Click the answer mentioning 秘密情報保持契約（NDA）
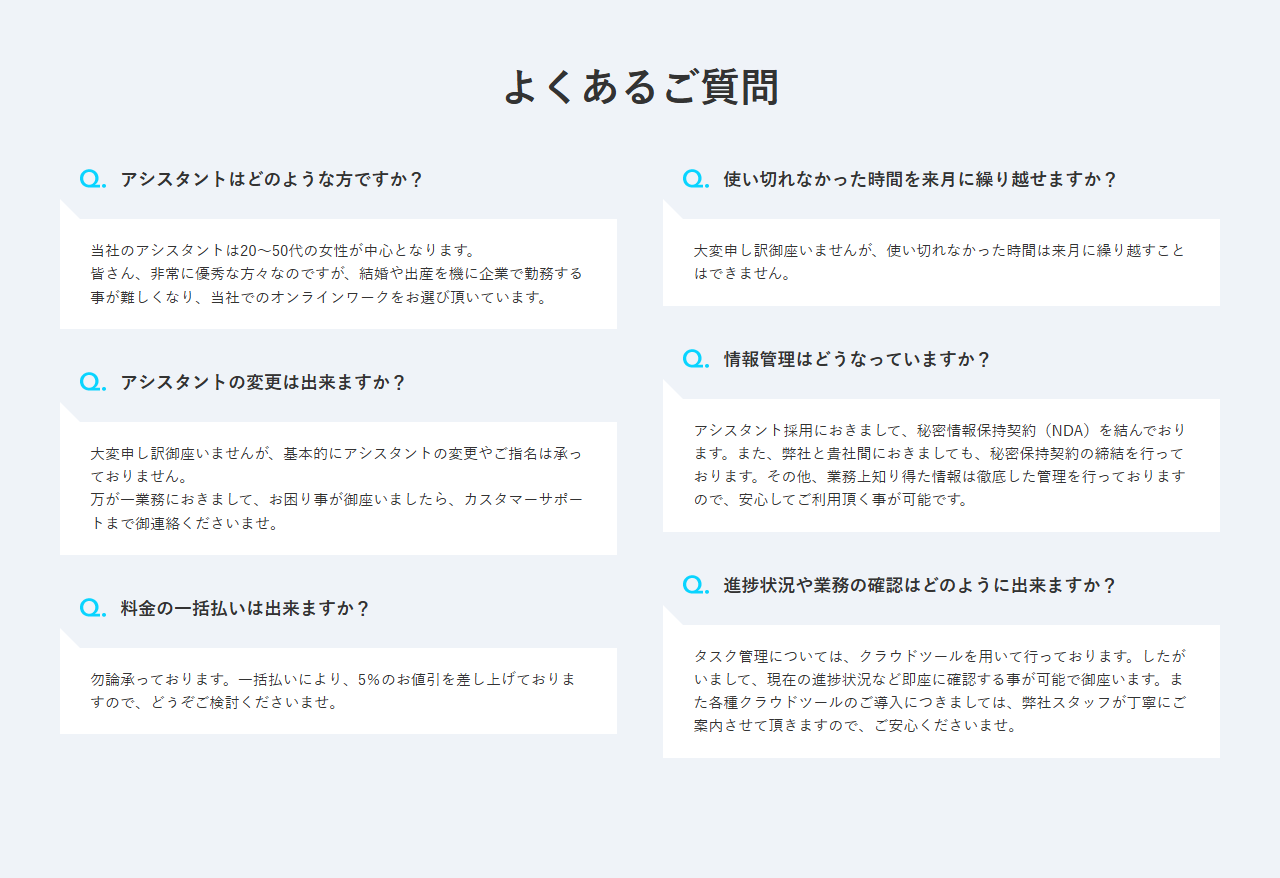This screenshot has height=878, width=1280. point(941,465)
